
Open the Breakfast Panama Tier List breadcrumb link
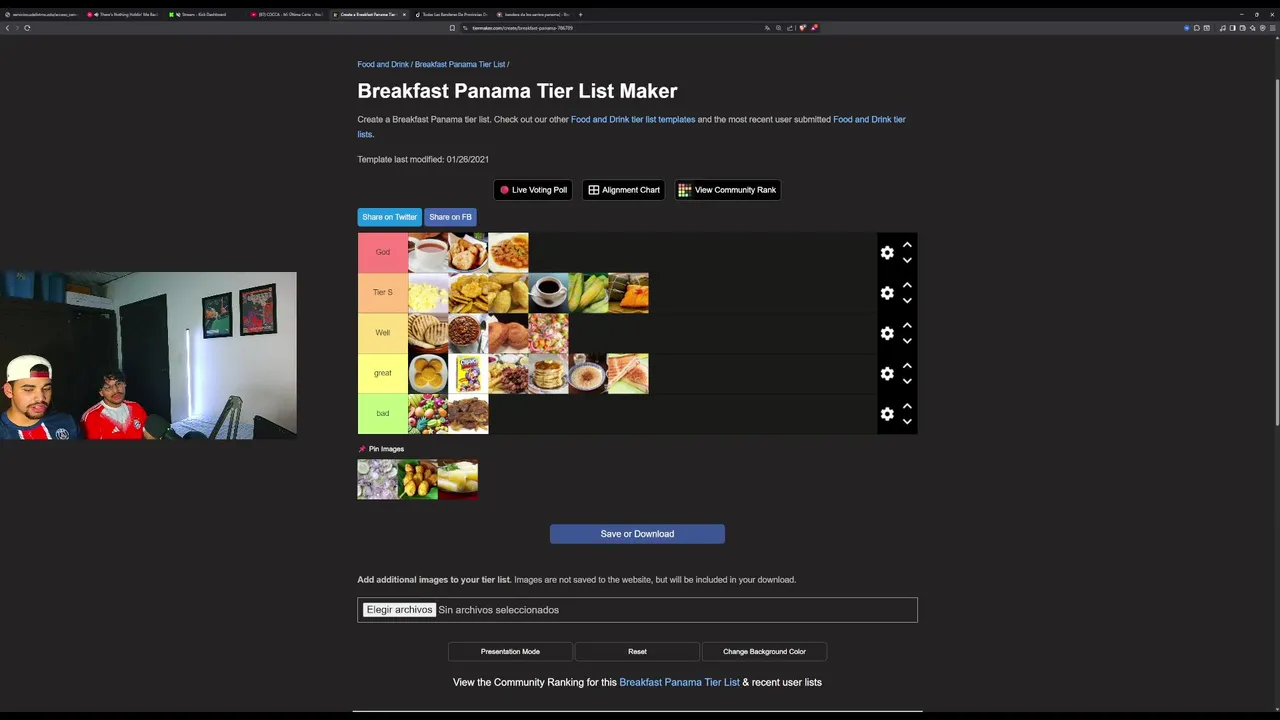[460, 64]
